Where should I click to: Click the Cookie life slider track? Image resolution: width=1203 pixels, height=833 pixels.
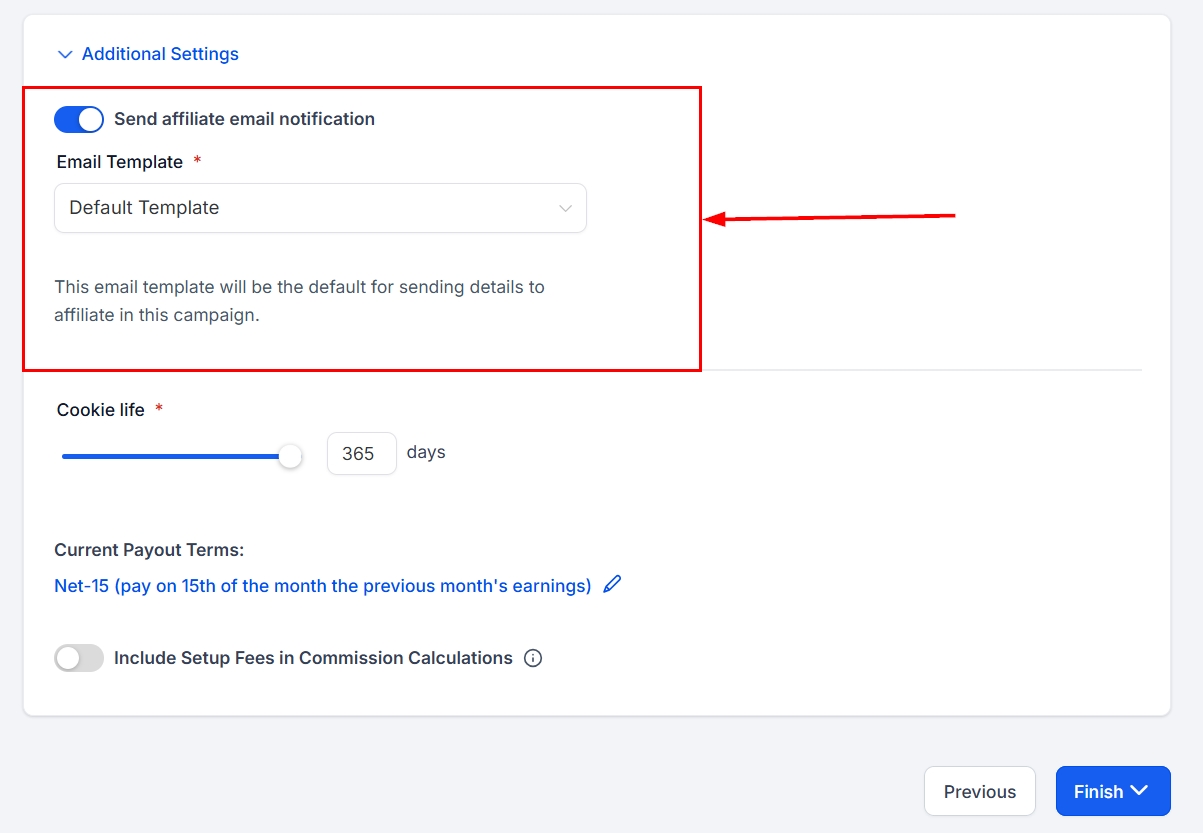tap(170, 456)
